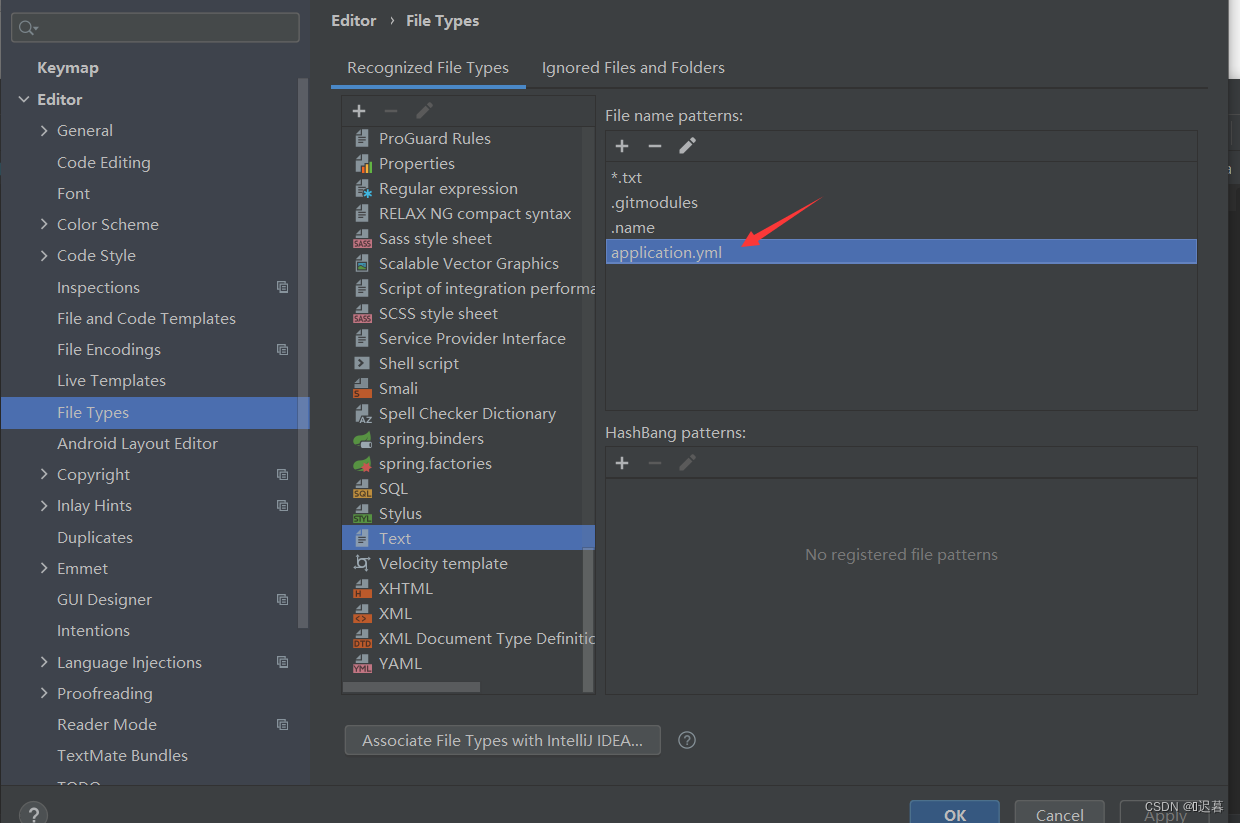Select application.yml pattern
Screen dimensions: 1240x823
(x=901, y=252)
